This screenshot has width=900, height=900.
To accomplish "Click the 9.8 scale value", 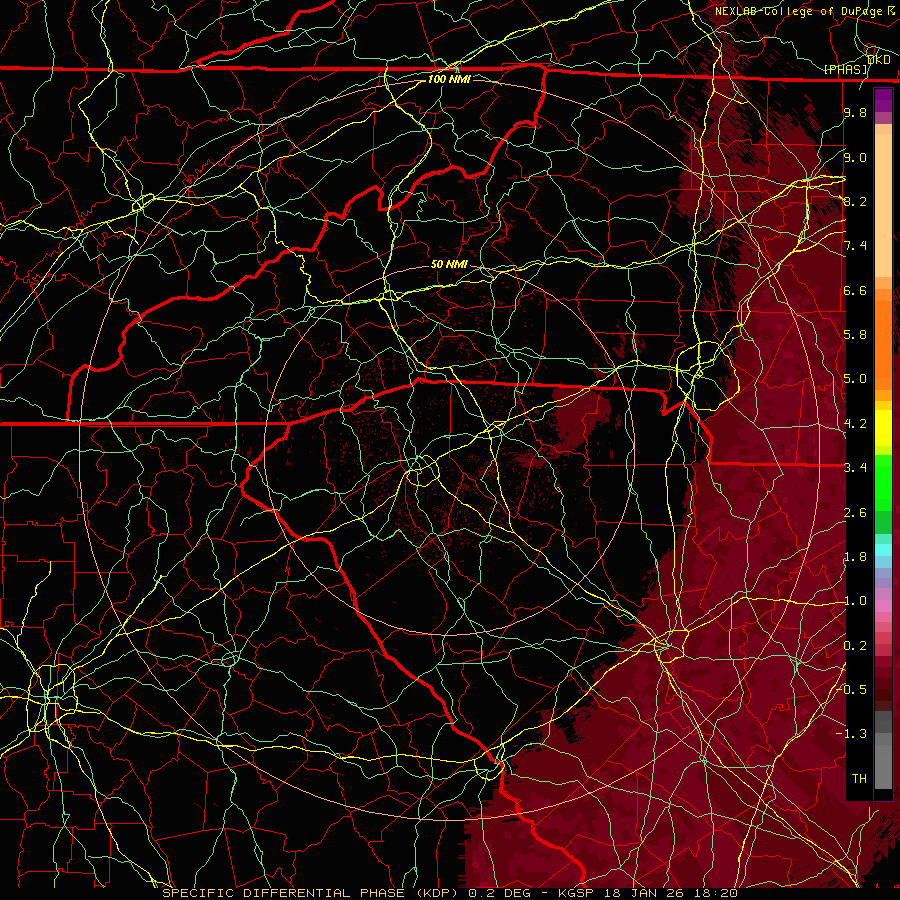I will pos(855,112).
